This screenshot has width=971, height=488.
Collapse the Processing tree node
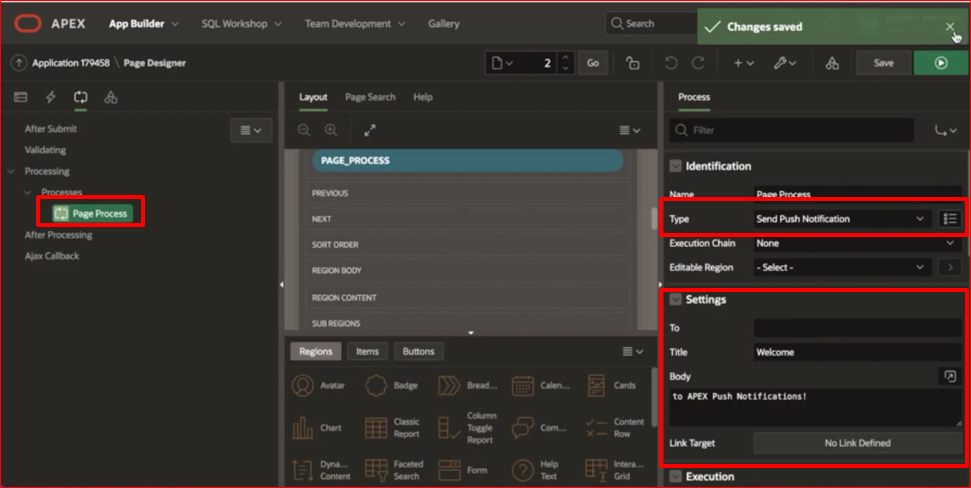tap(11, 172)
